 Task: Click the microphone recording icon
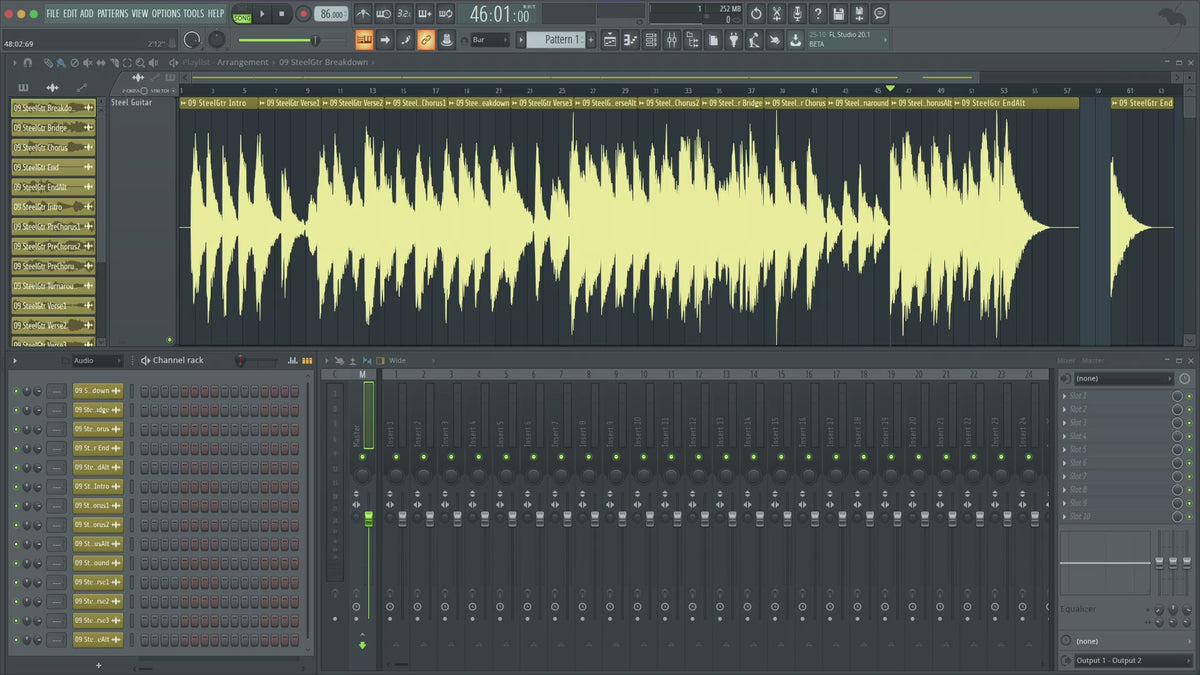coord(797,14)
